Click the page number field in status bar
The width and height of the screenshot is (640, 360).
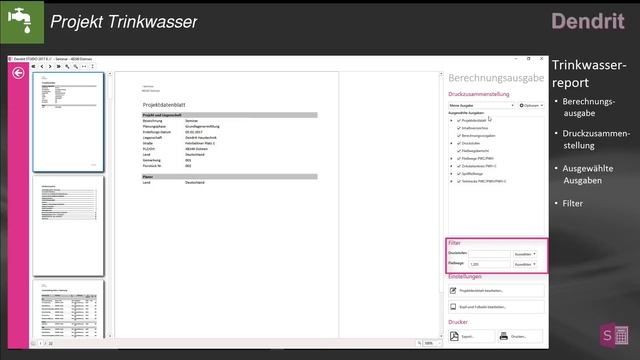click(x=41, y=343)
